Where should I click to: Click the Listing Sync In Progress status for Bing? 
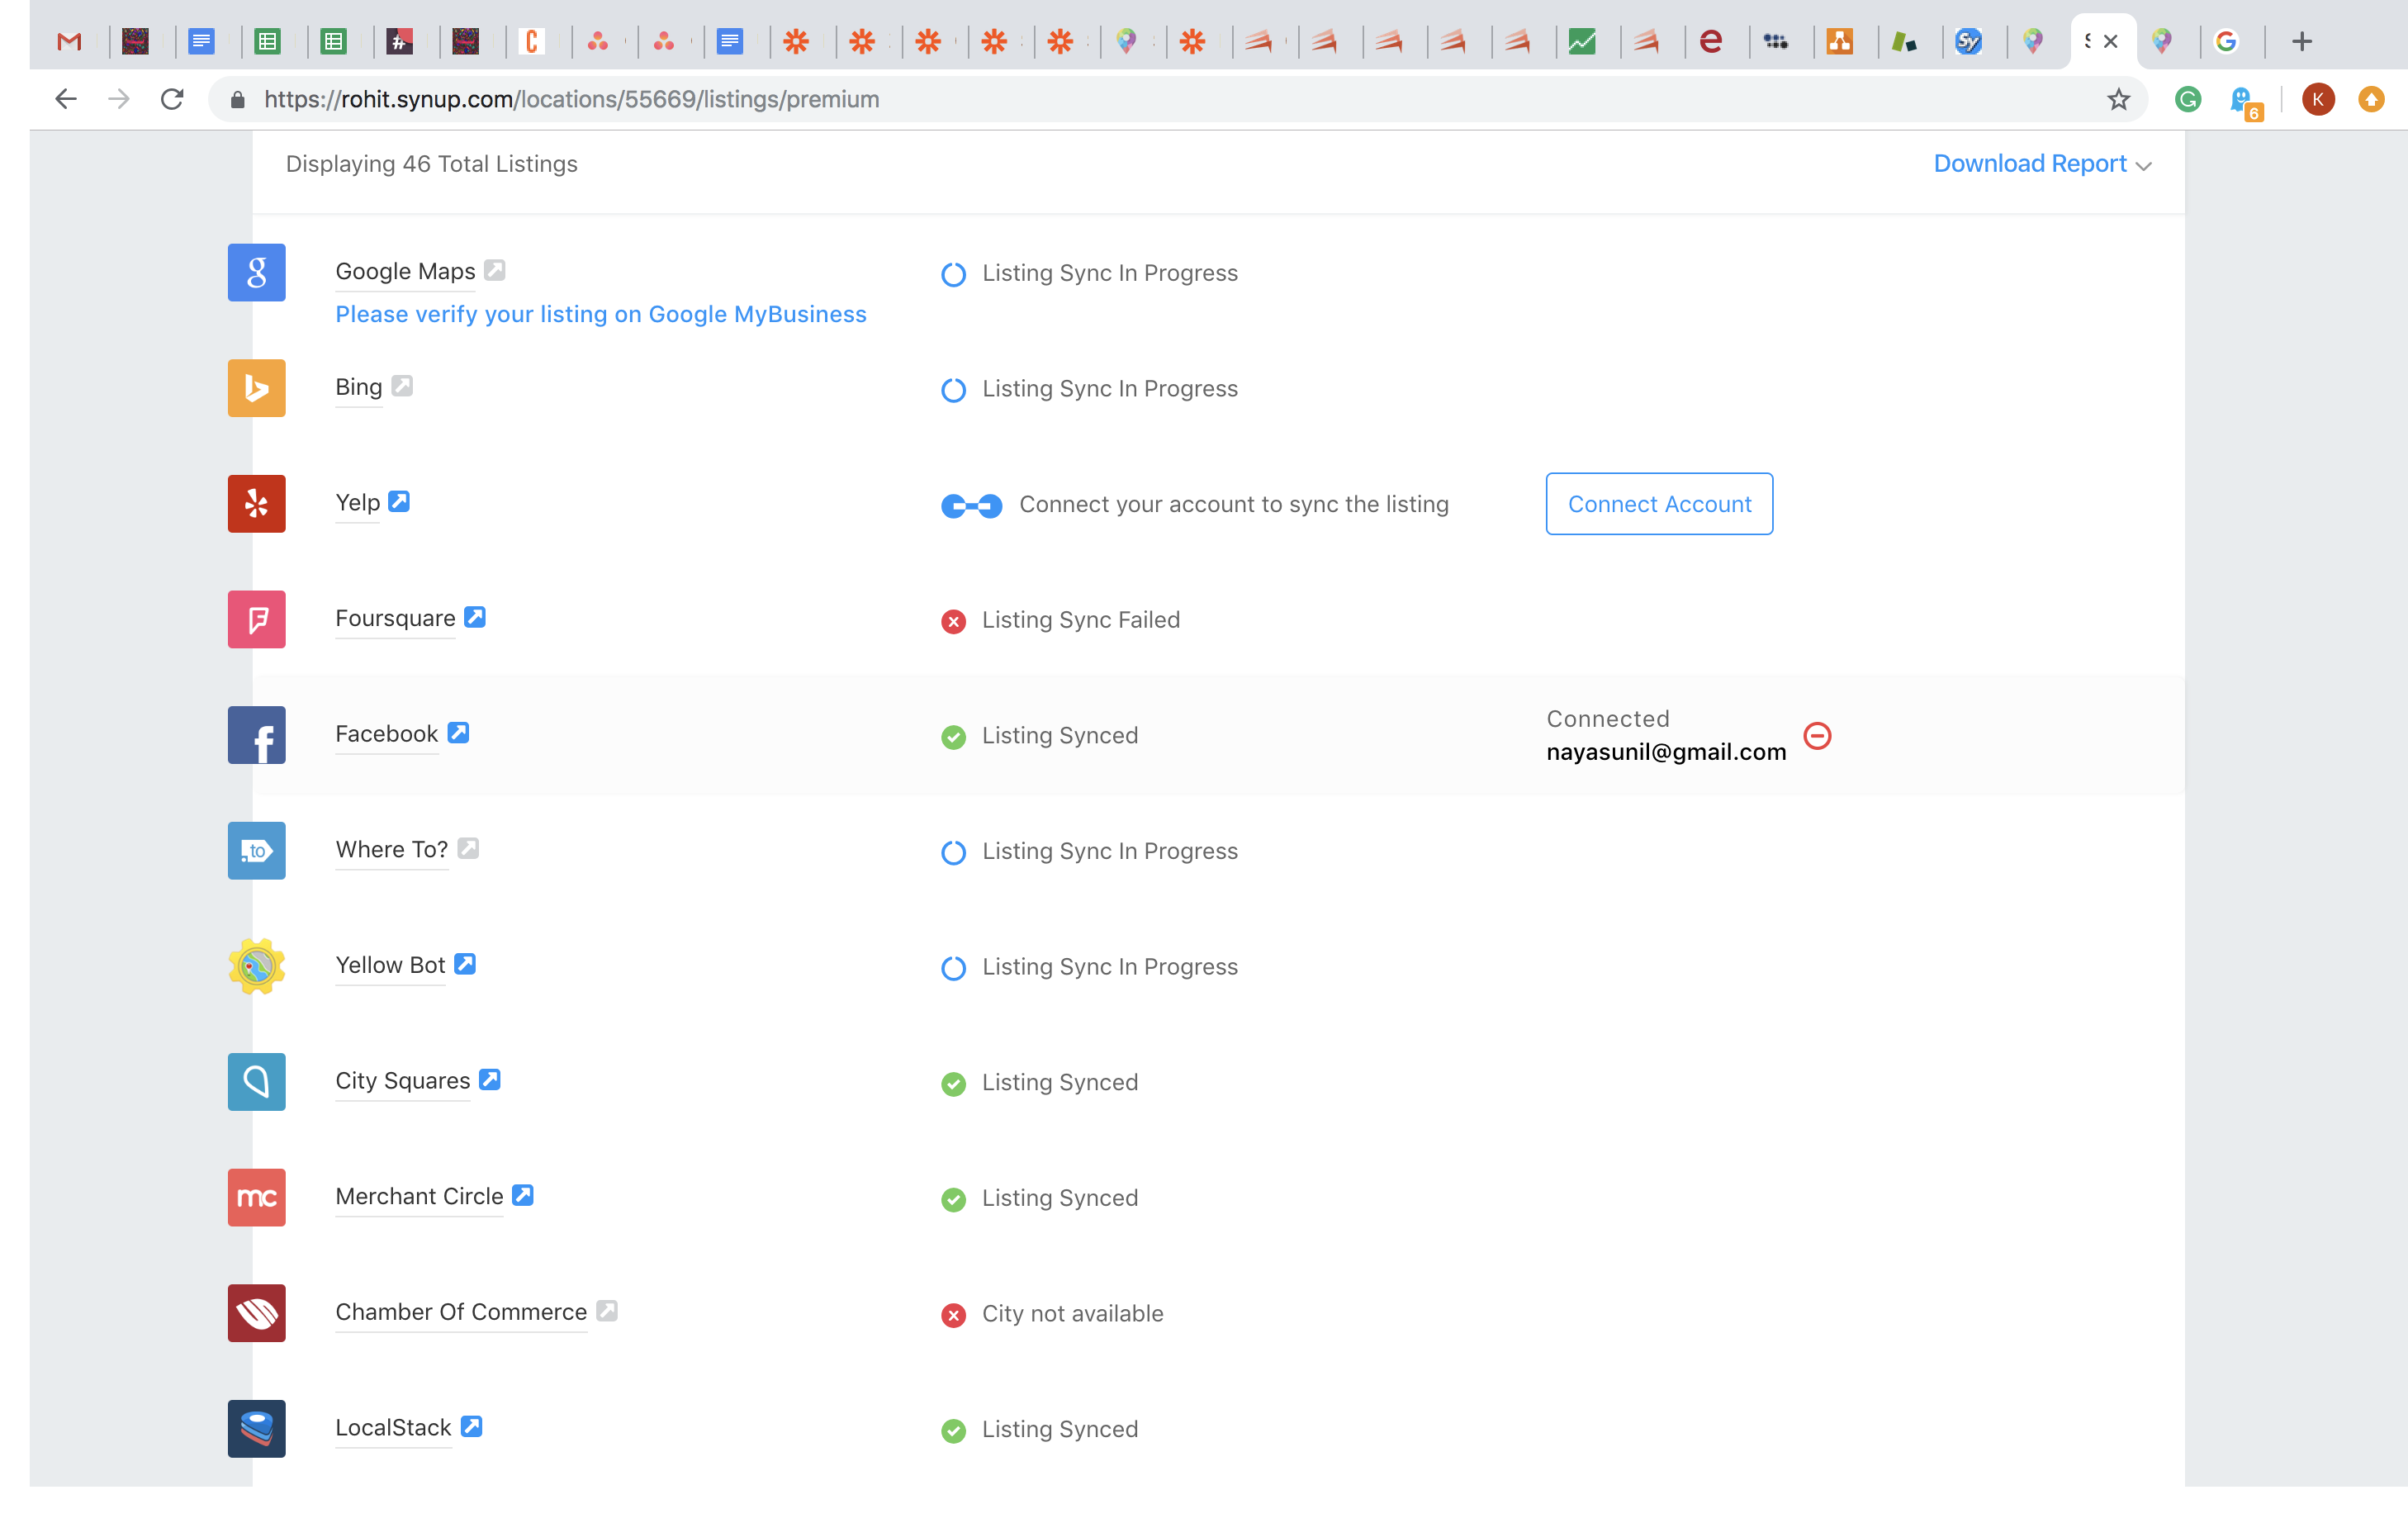[x=1110, y=389]
